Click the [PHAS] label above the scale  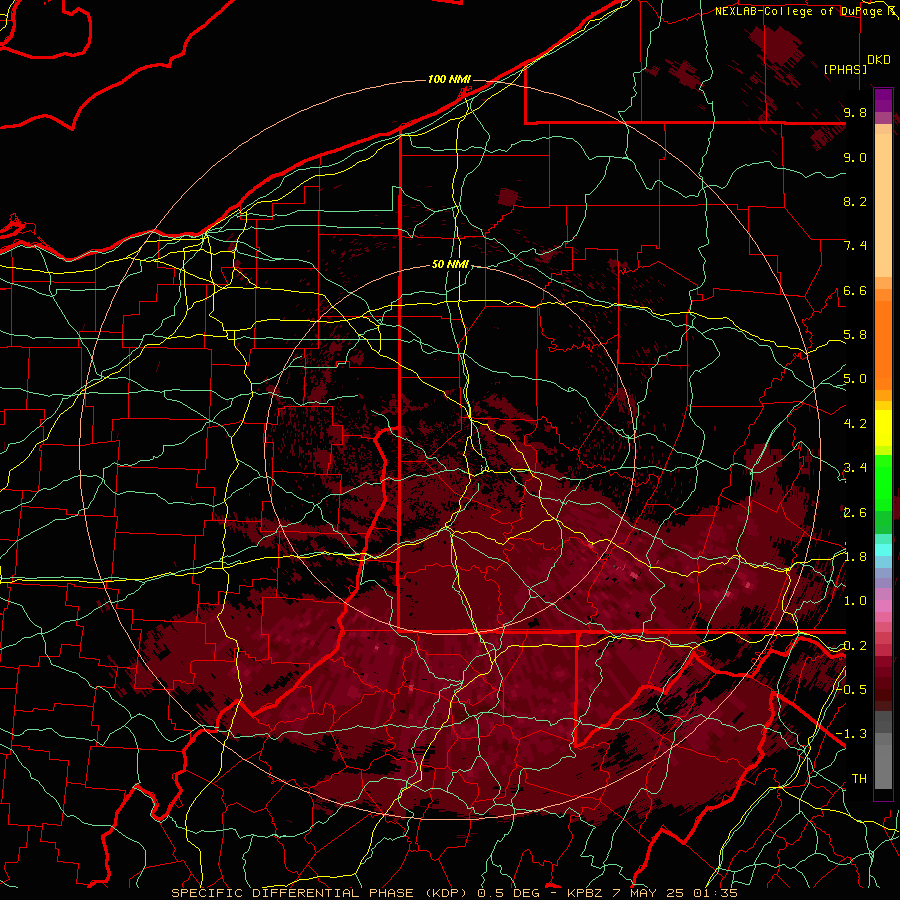pos(845,69)
